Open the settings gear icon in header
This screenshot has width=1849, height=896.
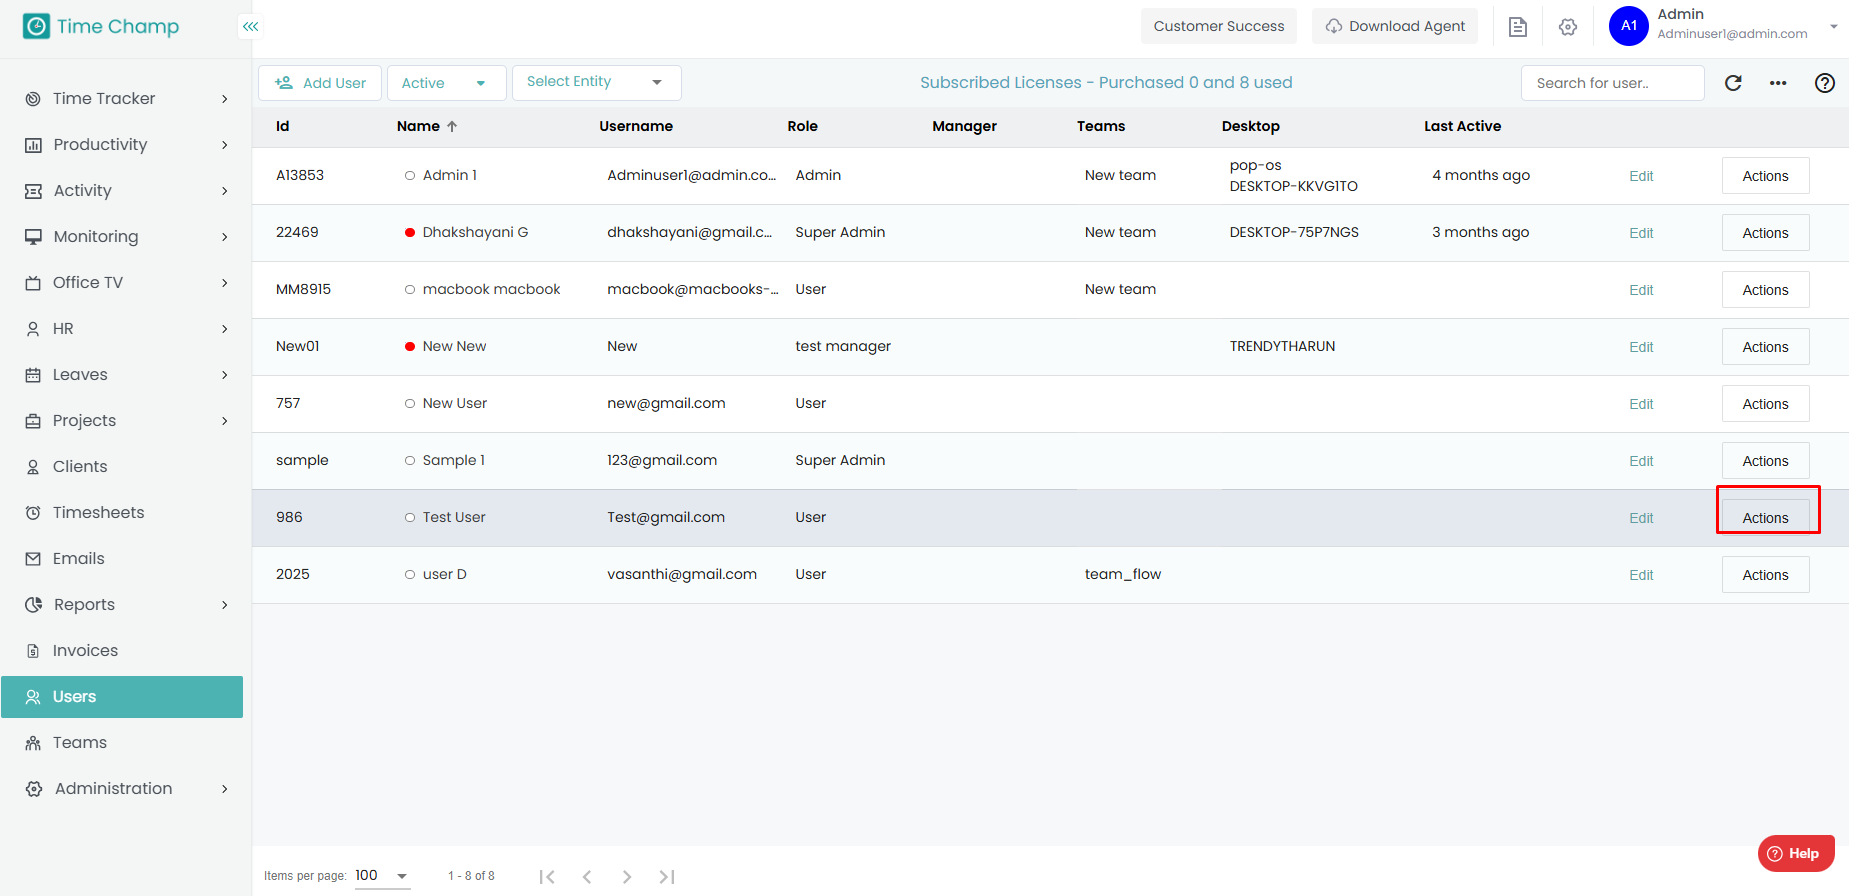coord(1567,27)
